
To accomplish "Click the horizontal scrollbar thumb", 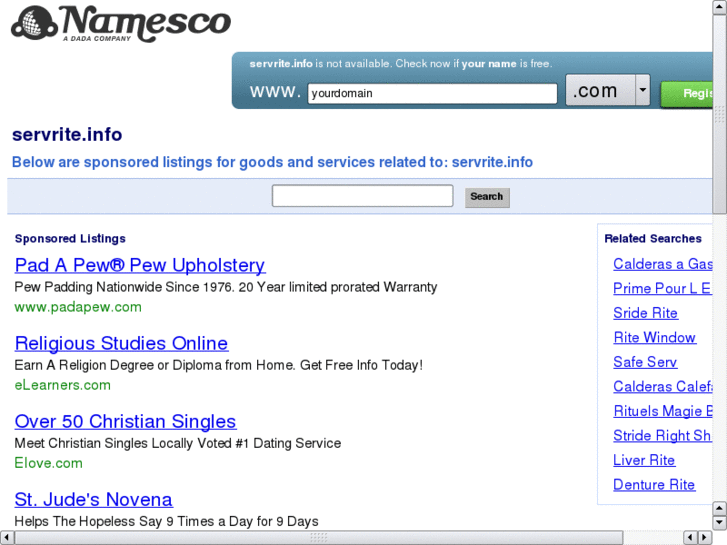I will (319, 538).
